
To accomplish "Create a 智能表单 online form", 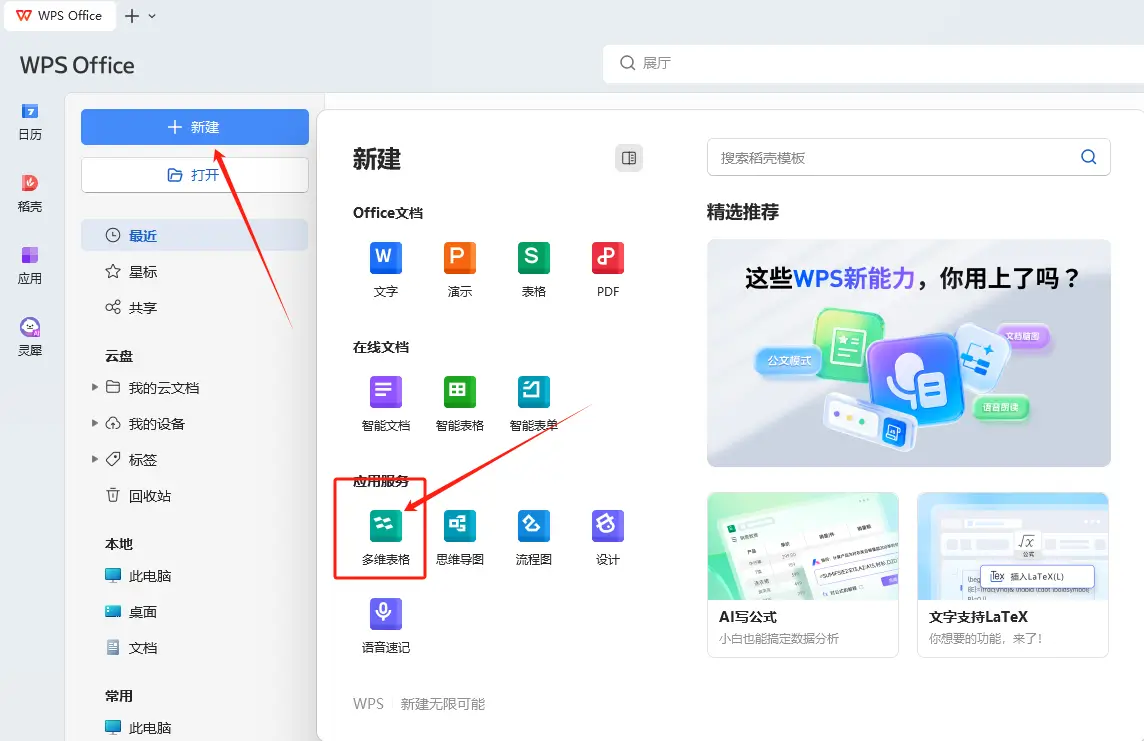I will [533, 404].
